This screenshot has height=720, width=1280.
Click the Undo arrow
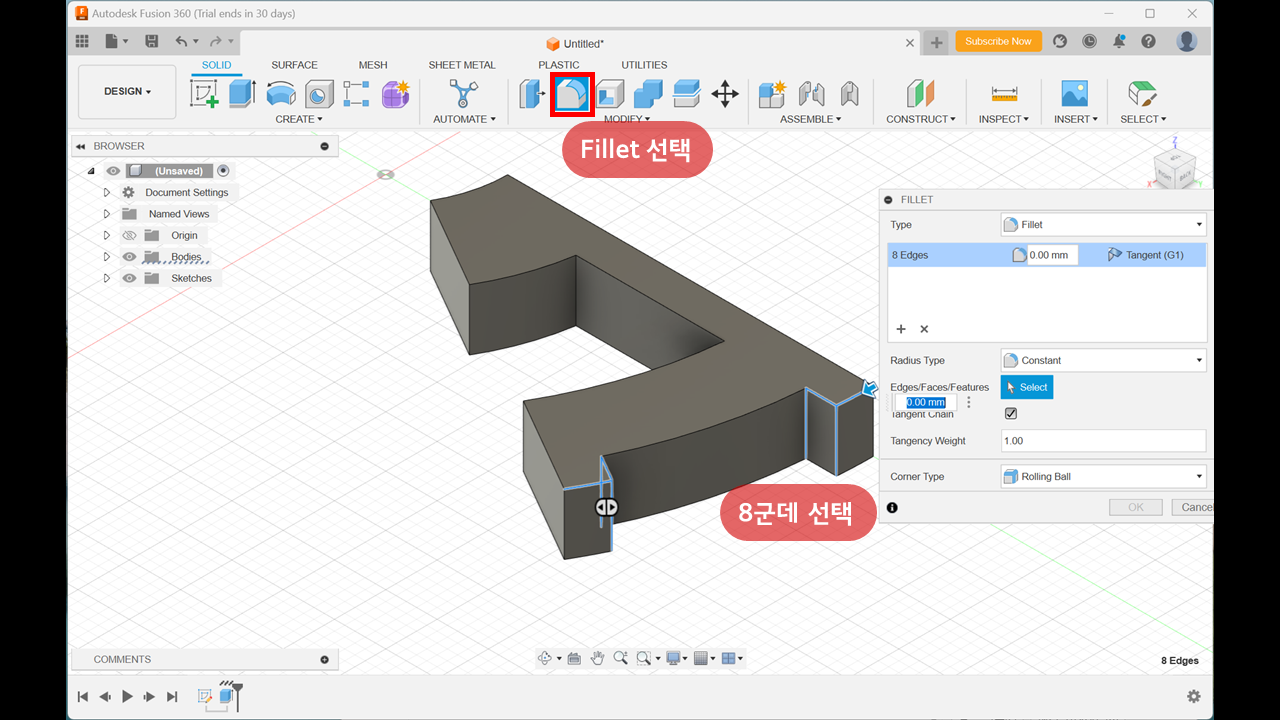tap(181, 41)
